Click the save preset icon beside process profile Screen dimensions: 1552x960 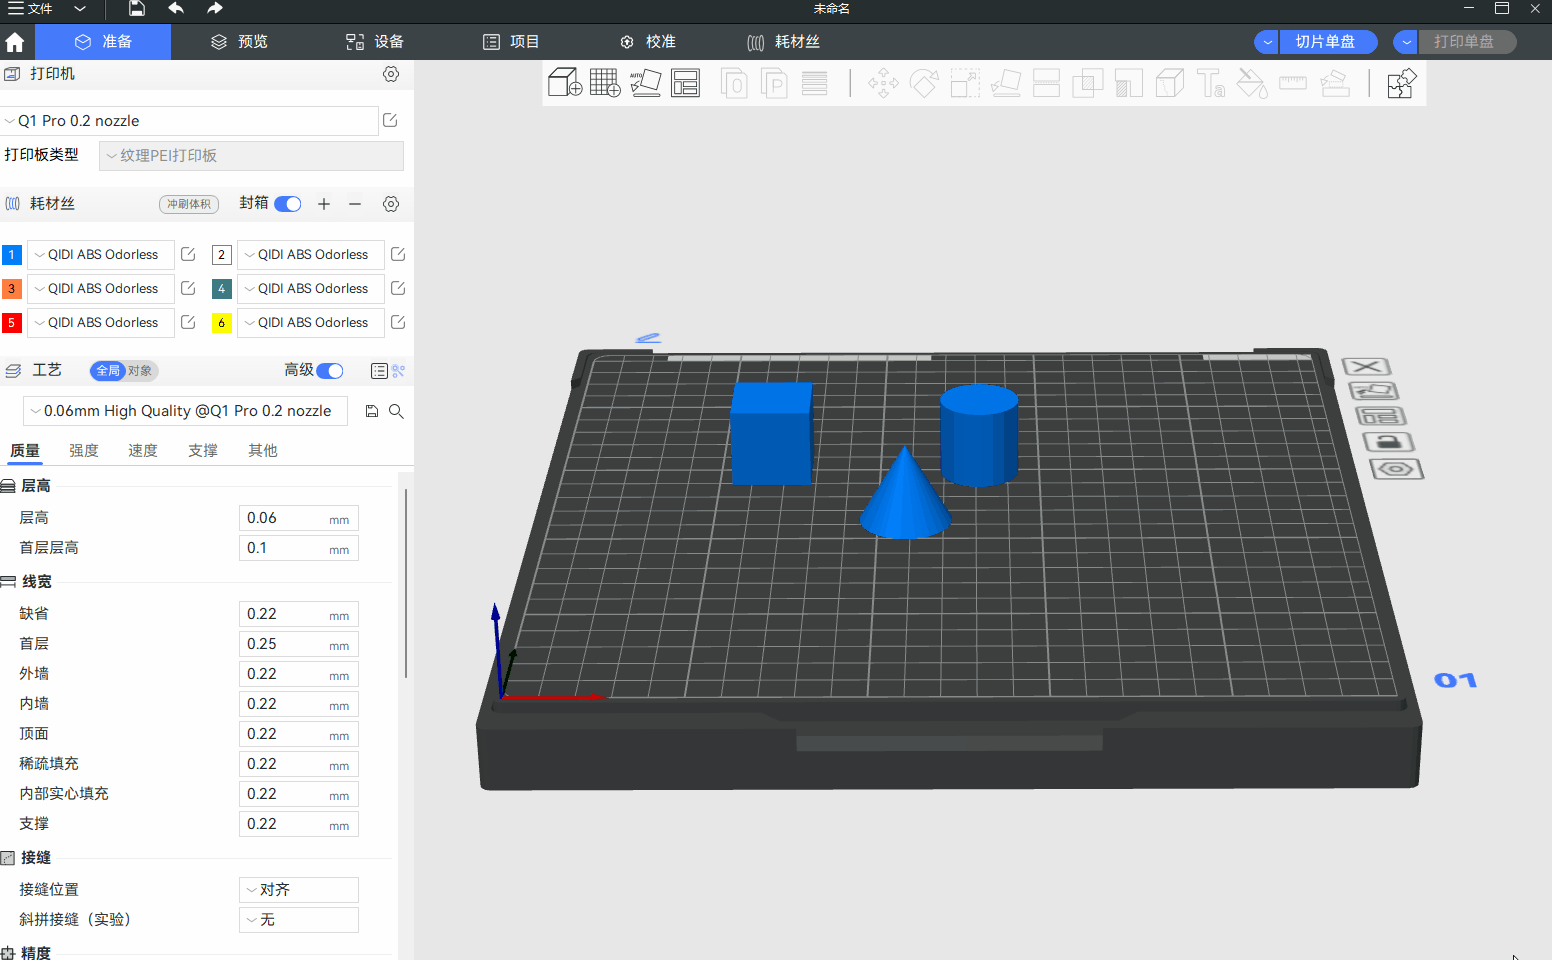click(x=372, y=411)
